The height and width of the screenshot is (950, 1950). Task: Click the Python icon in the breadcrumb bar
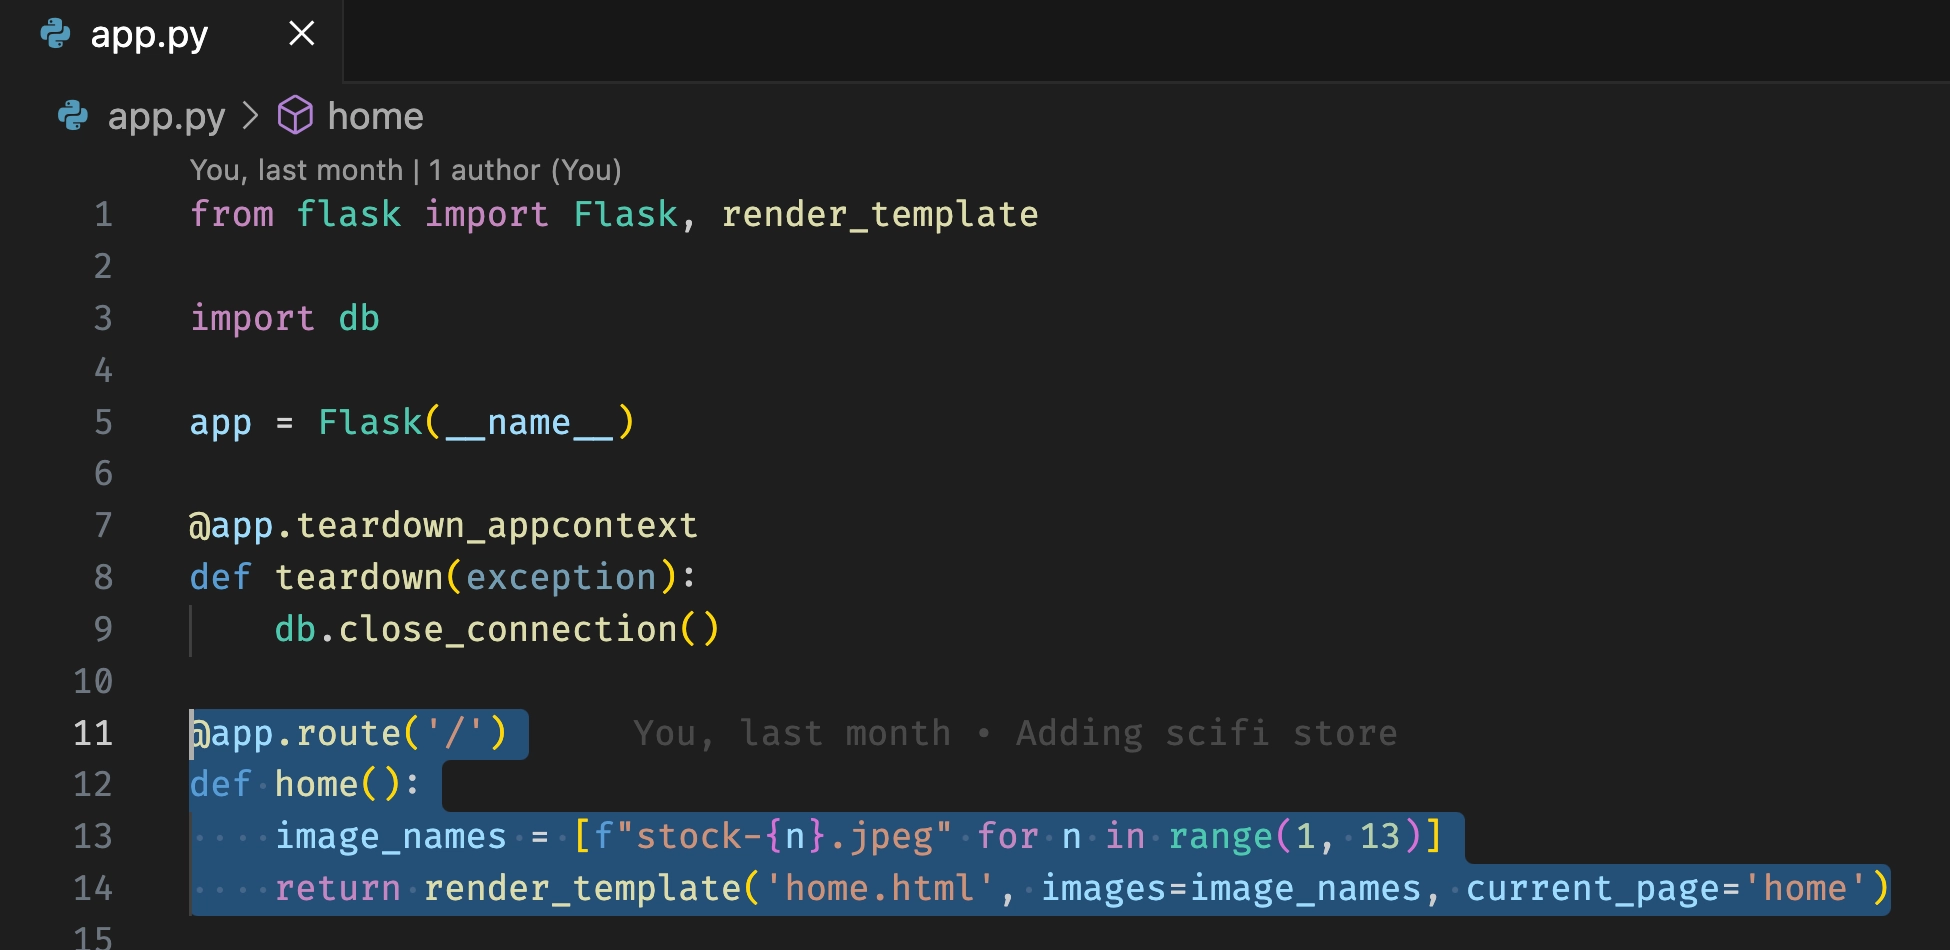coord(74,116)
